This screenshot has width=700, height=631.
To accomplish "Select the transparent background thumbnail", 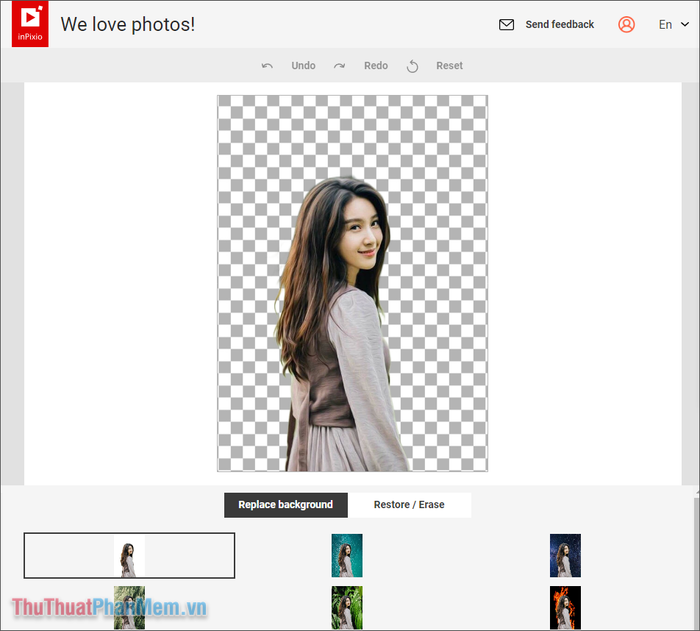I will pyautogui.click(x=129, y=555).
